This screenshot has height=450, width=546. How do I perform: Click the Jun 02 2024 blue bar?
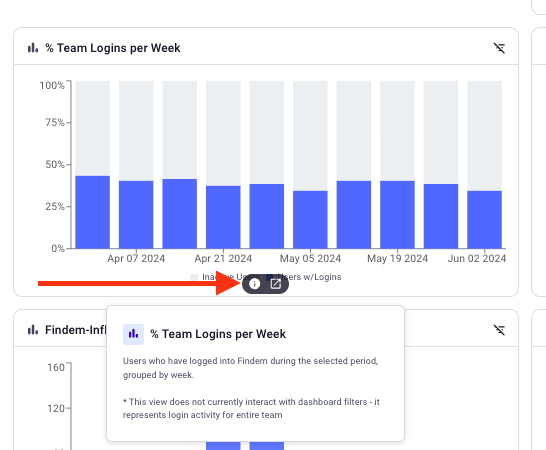(x=484, y=219)
